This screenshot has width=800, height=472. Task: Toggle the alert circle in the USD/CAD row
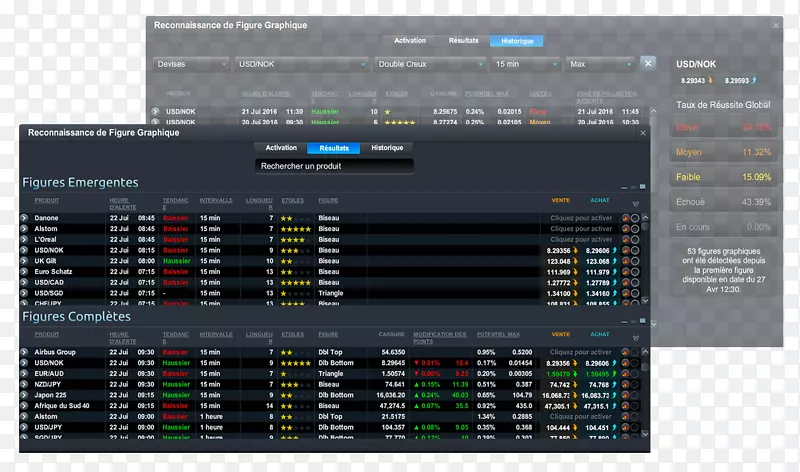point(635,282)
